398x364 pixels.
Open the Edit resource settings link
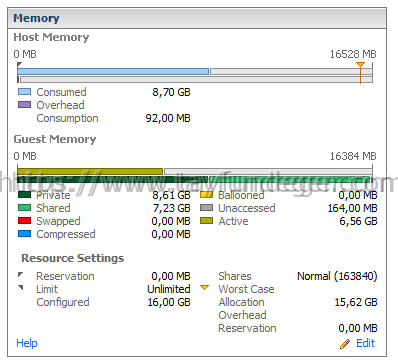click(365, 343)
